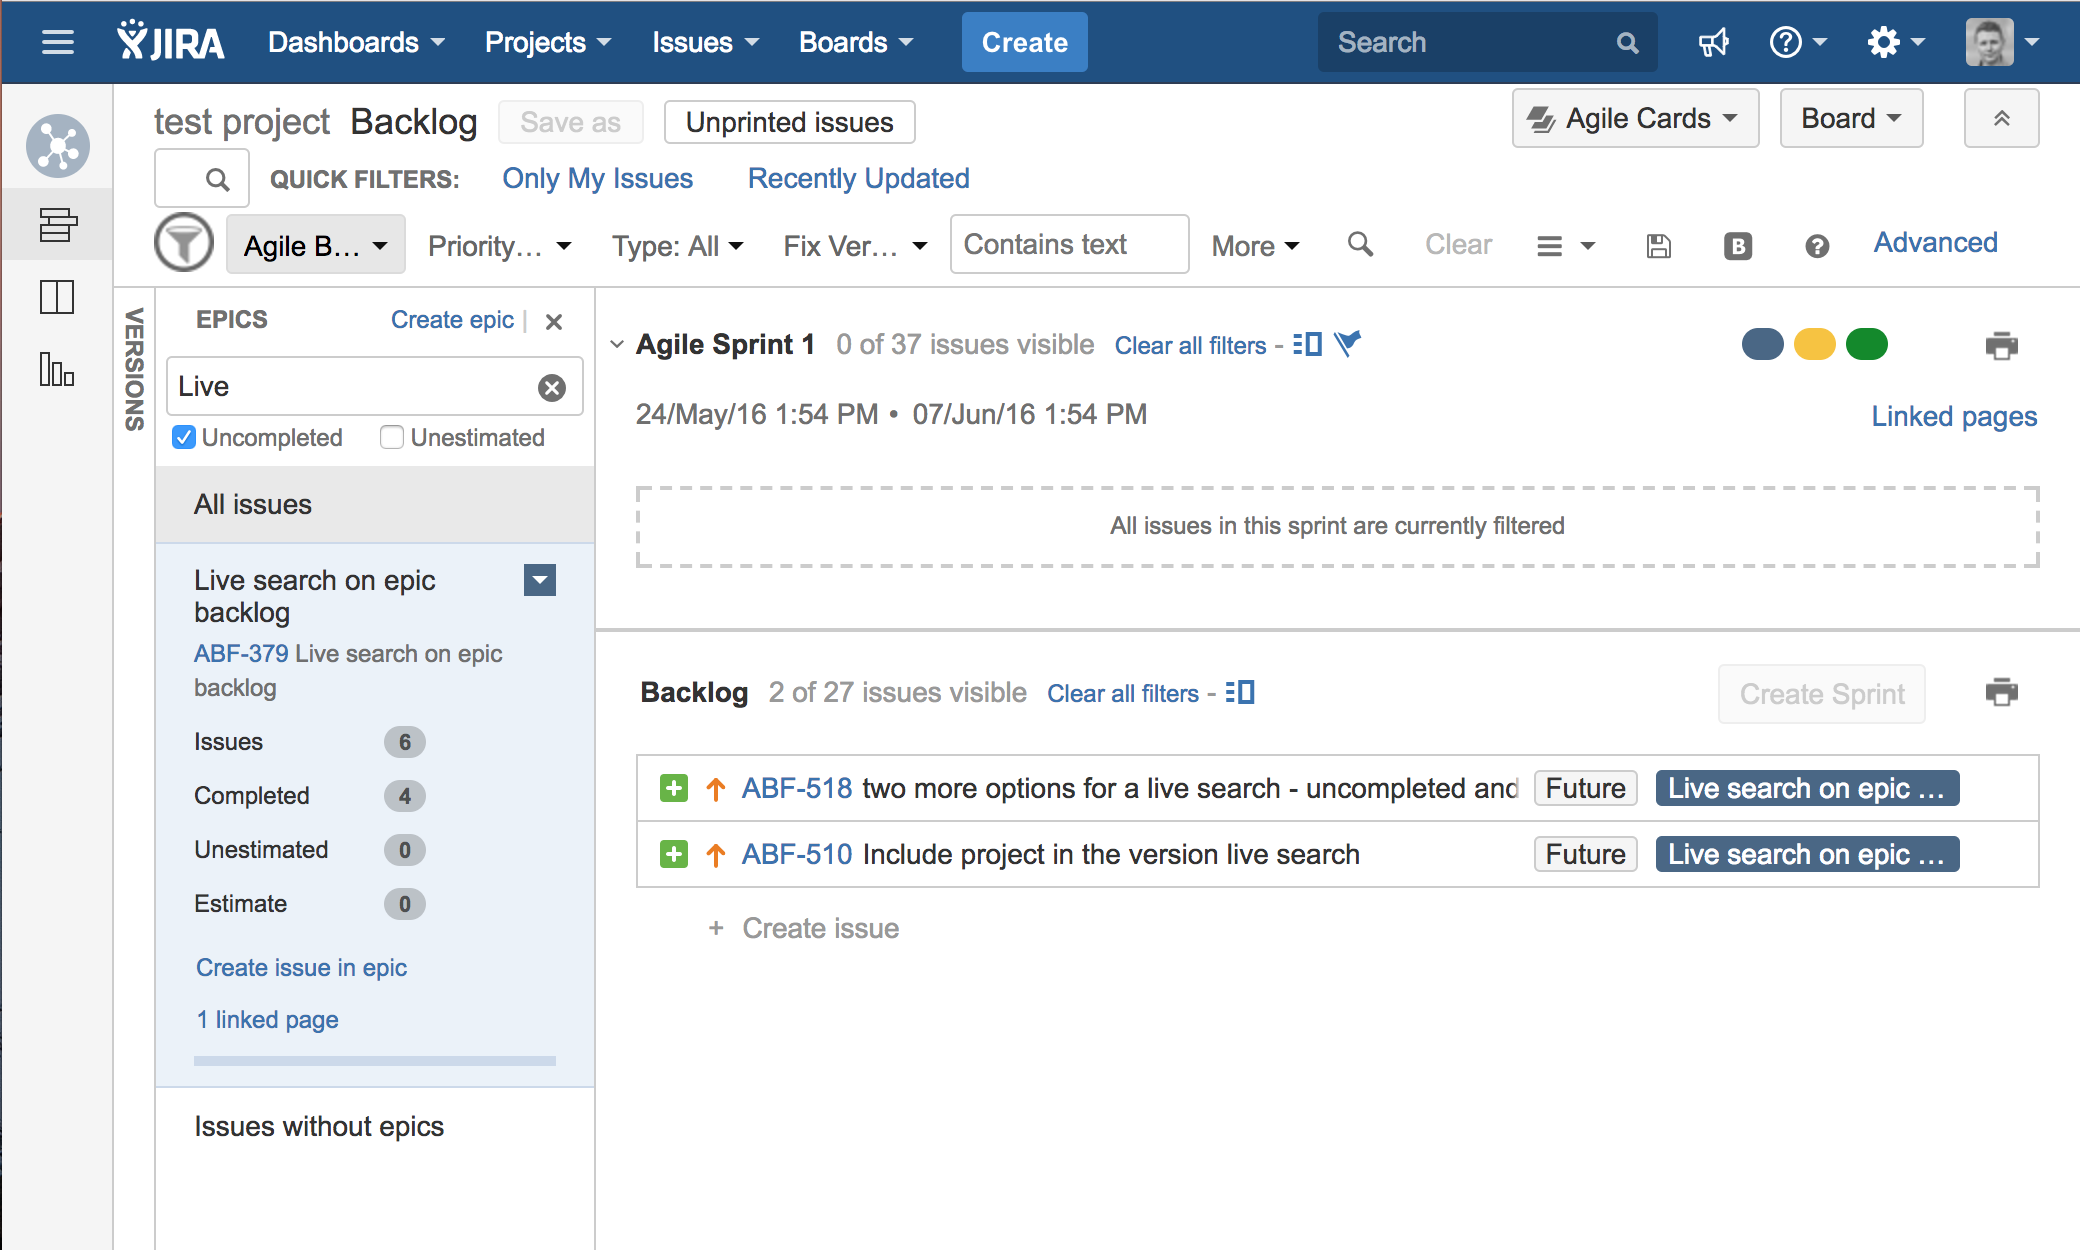The width and height of the screenshot is (2080, 1250).
Task: Toggle Only My Issues quick filter
Action: click(597, 178)
